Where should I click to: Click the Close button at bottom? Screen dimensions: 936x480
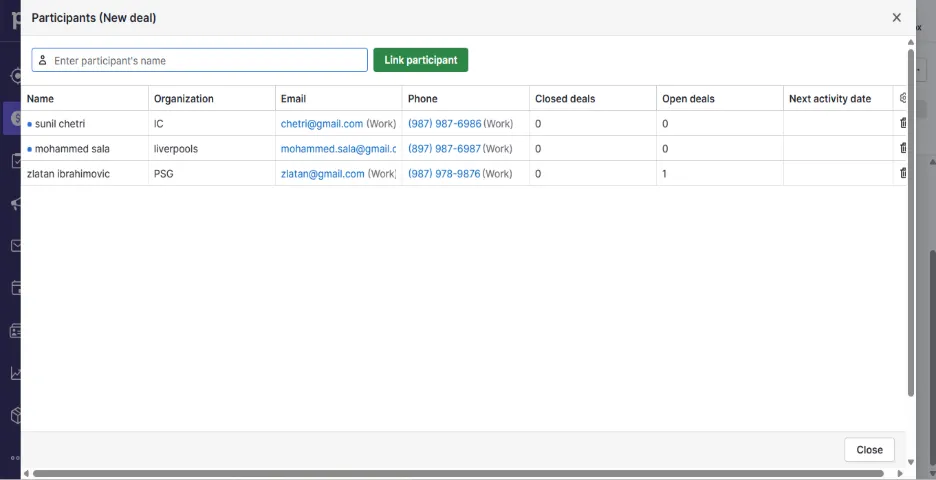[x=869, y=450]
